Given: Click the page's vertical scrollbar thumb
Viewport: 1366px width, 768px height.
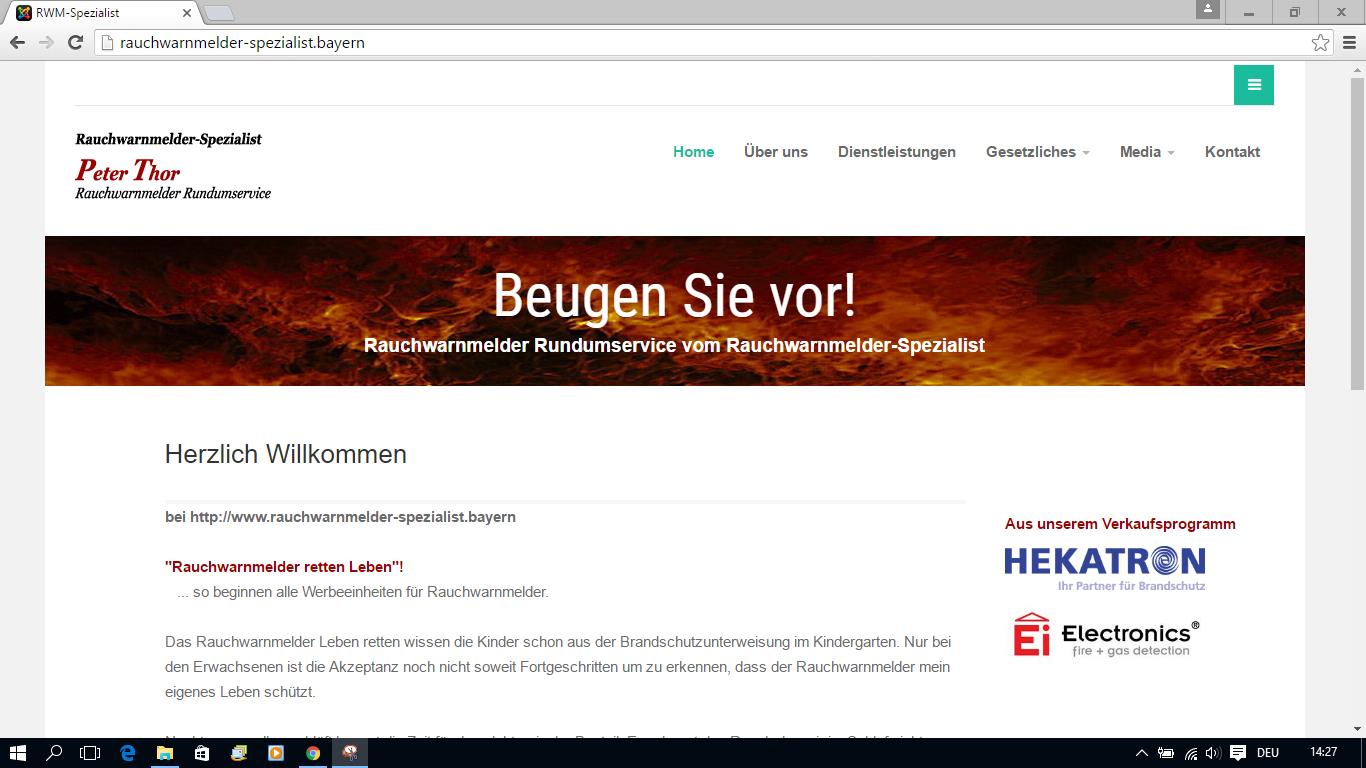Looking at the screenshot, I should [x=1357, y=230].
